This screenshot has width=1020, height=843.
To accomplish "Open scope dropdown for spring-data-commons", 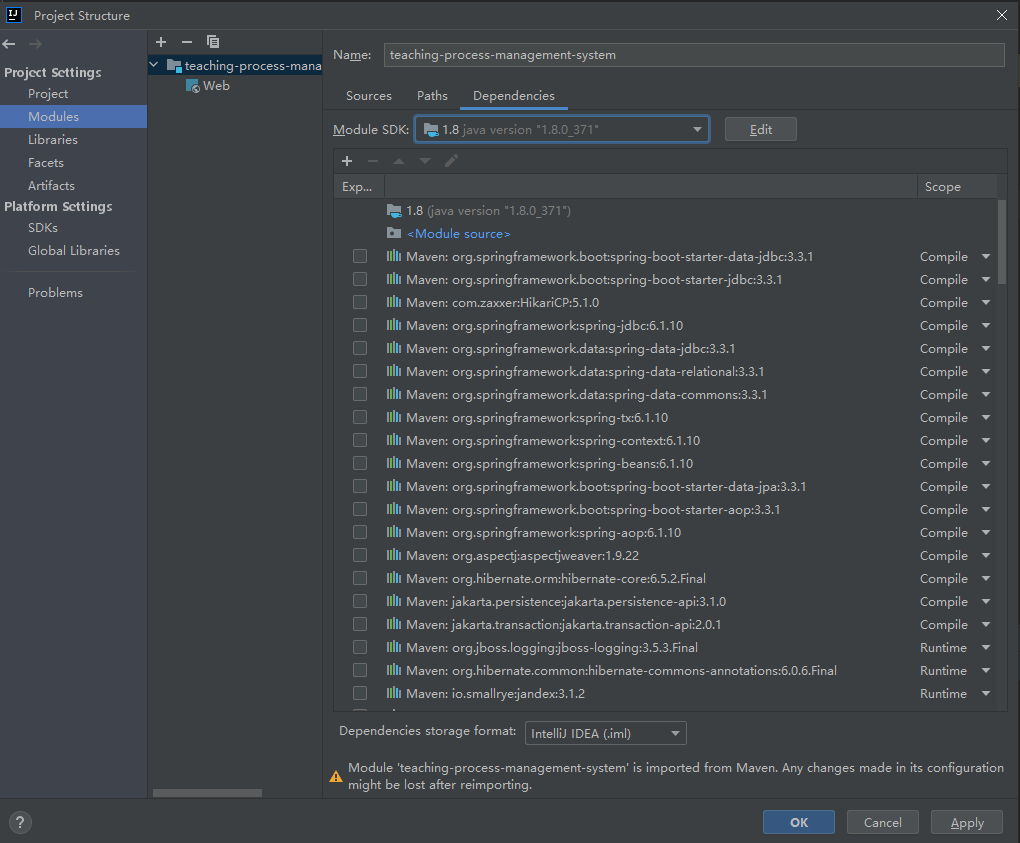I will pos(986,394).
